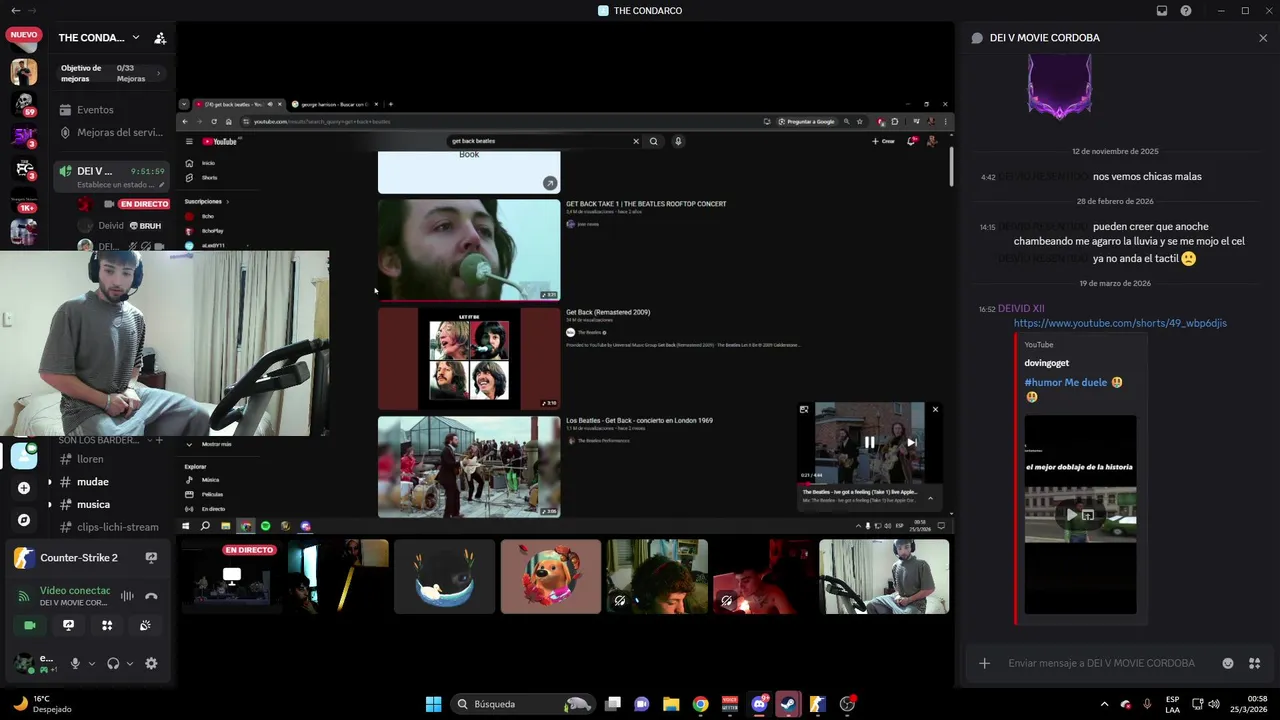Click the dovingoget video title in embed
The image size is (1280, 720).
point(1047,363)
